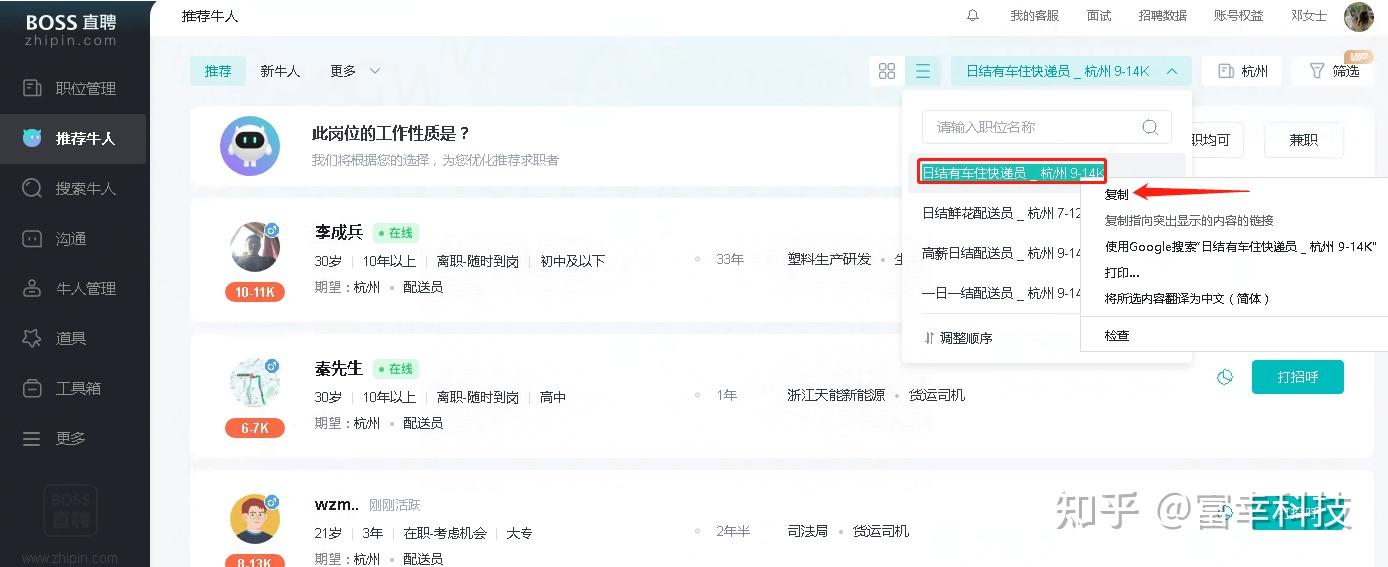Open candidate 秦先生 name

click(x=338, y=368)
